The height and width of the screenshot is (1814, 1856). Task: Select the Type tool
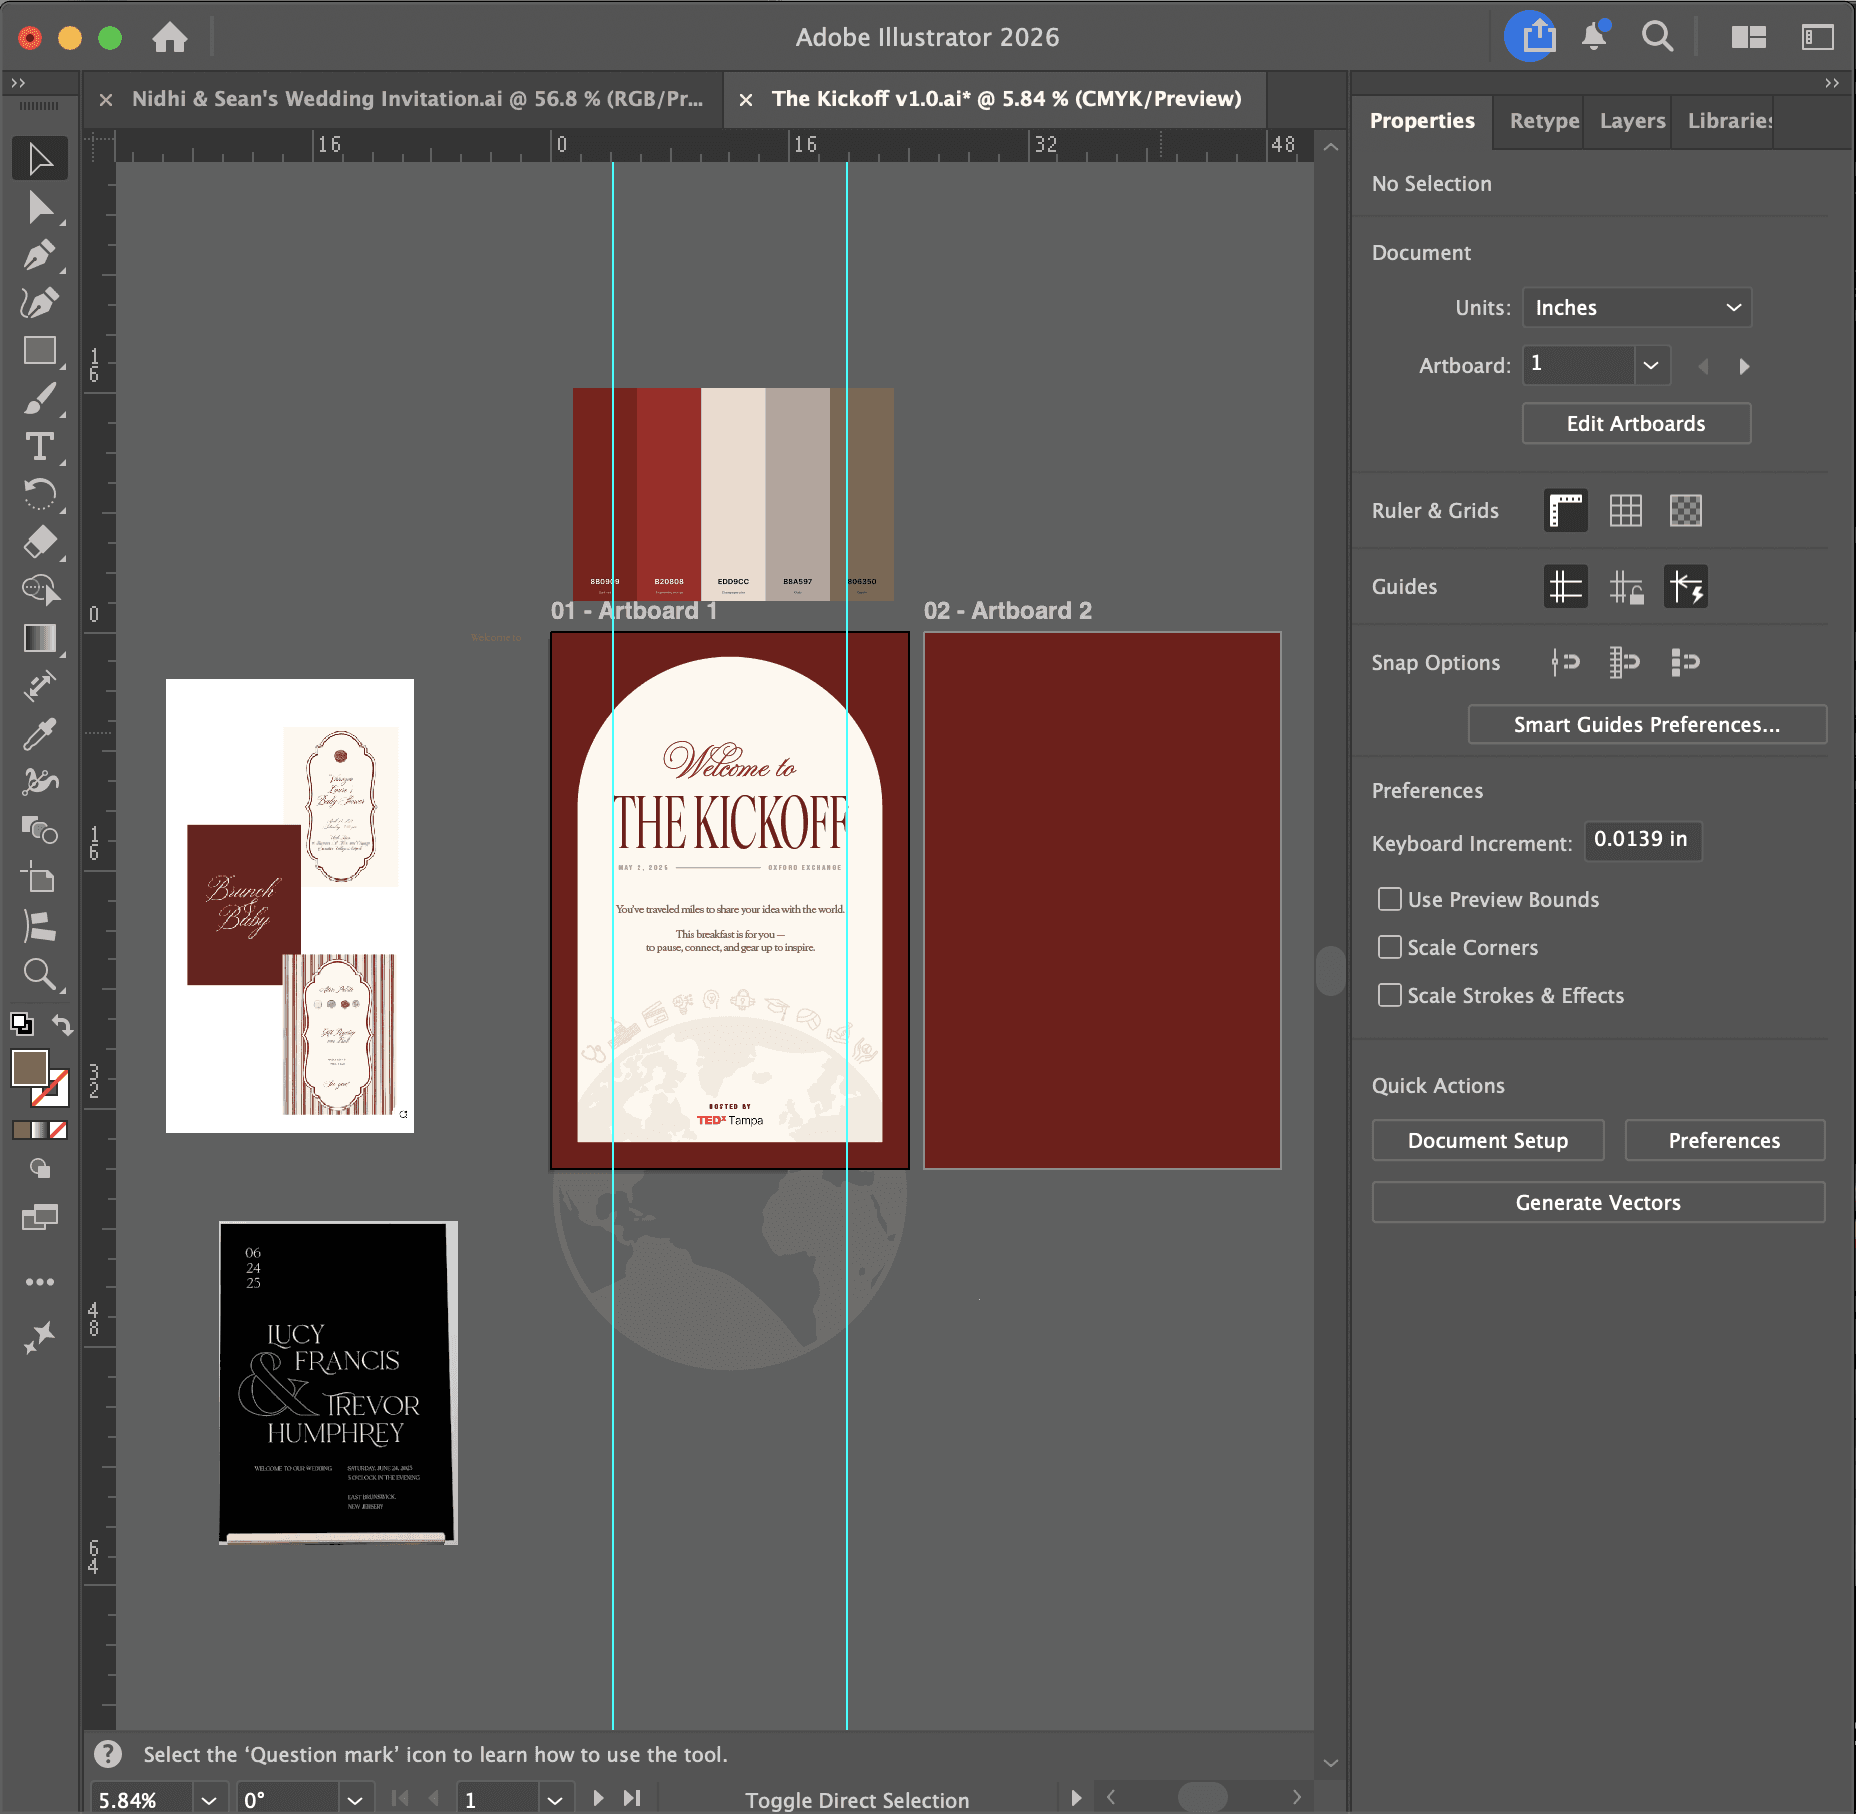(x=39, y=447)
